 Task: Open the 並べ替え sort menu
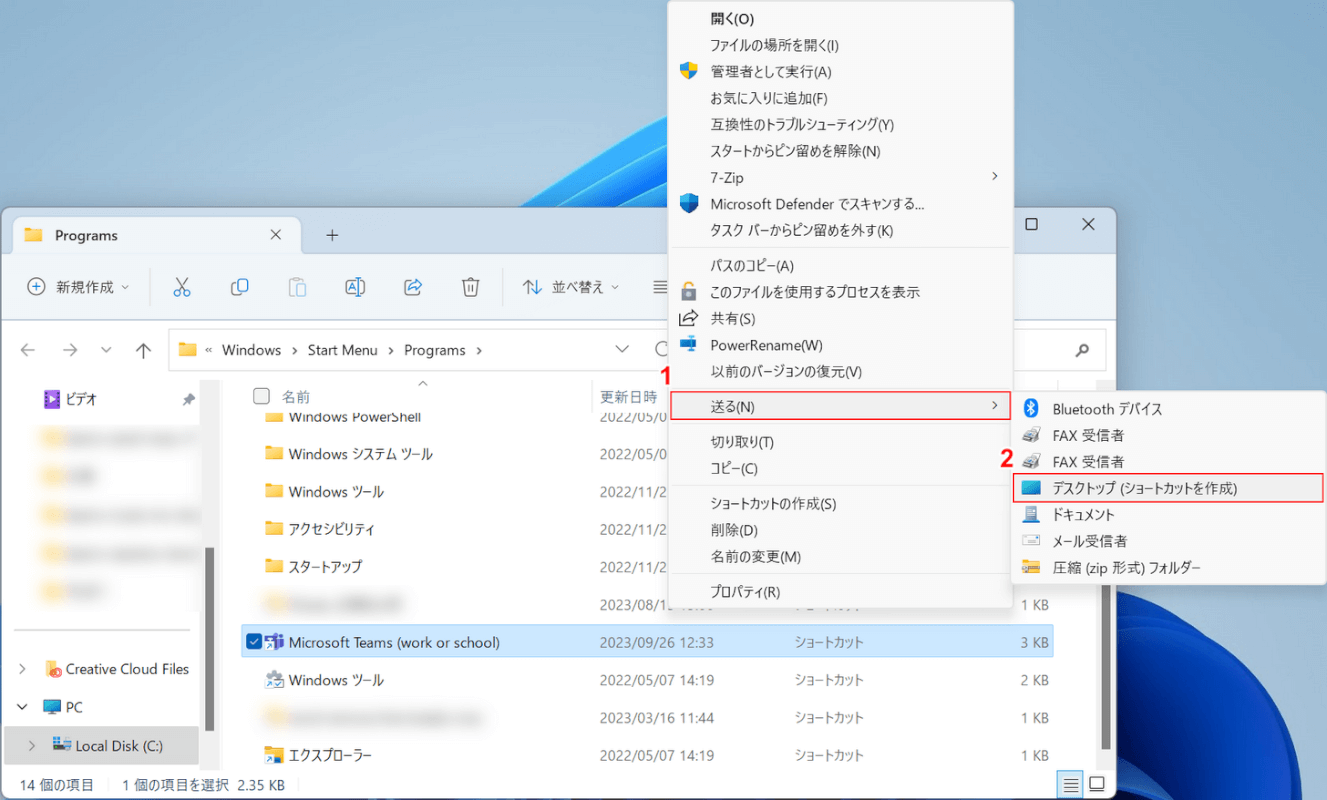click(571, 287)
